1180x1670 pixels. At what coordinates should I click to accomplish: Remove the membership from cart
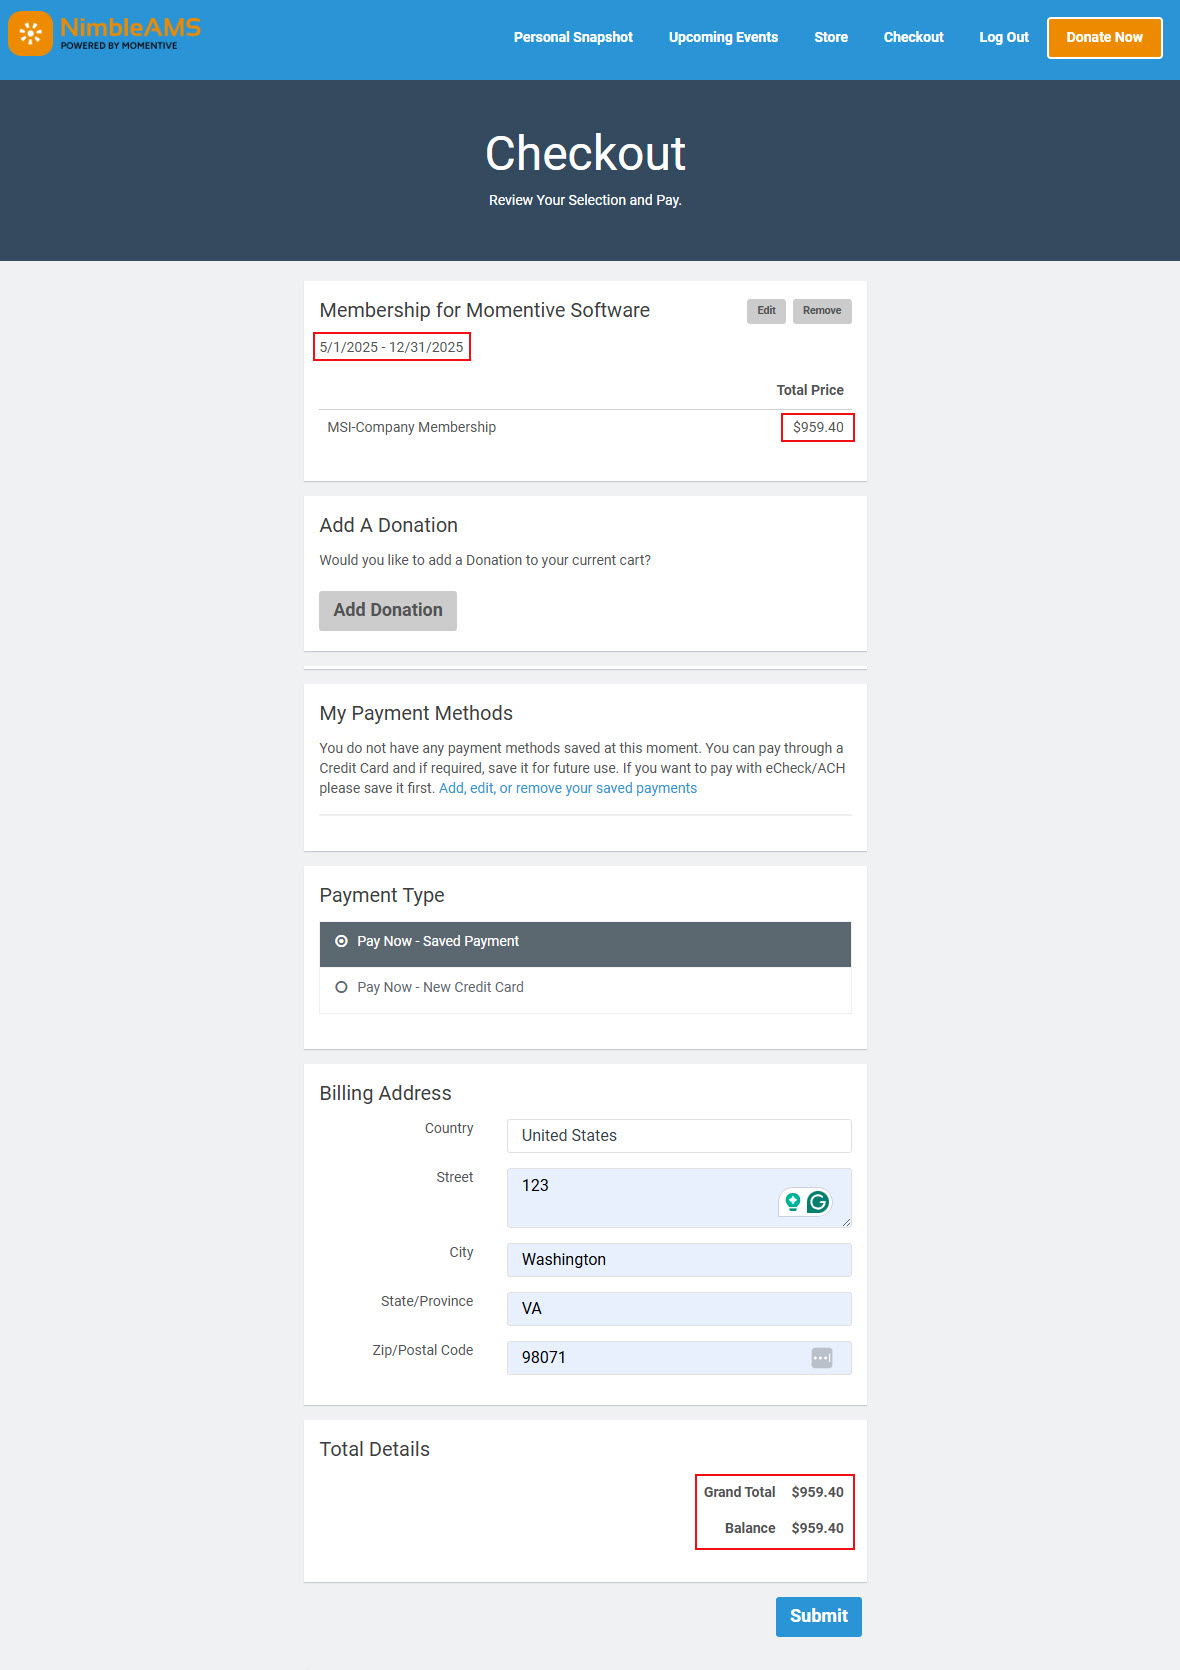pos(821,311)
